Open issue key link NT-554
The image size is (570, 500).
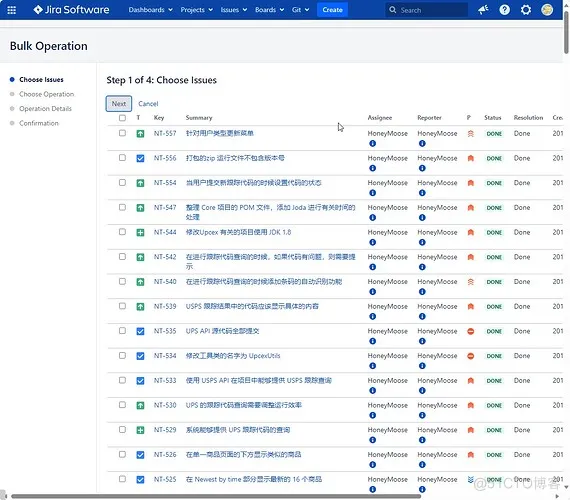coord(165,183)
